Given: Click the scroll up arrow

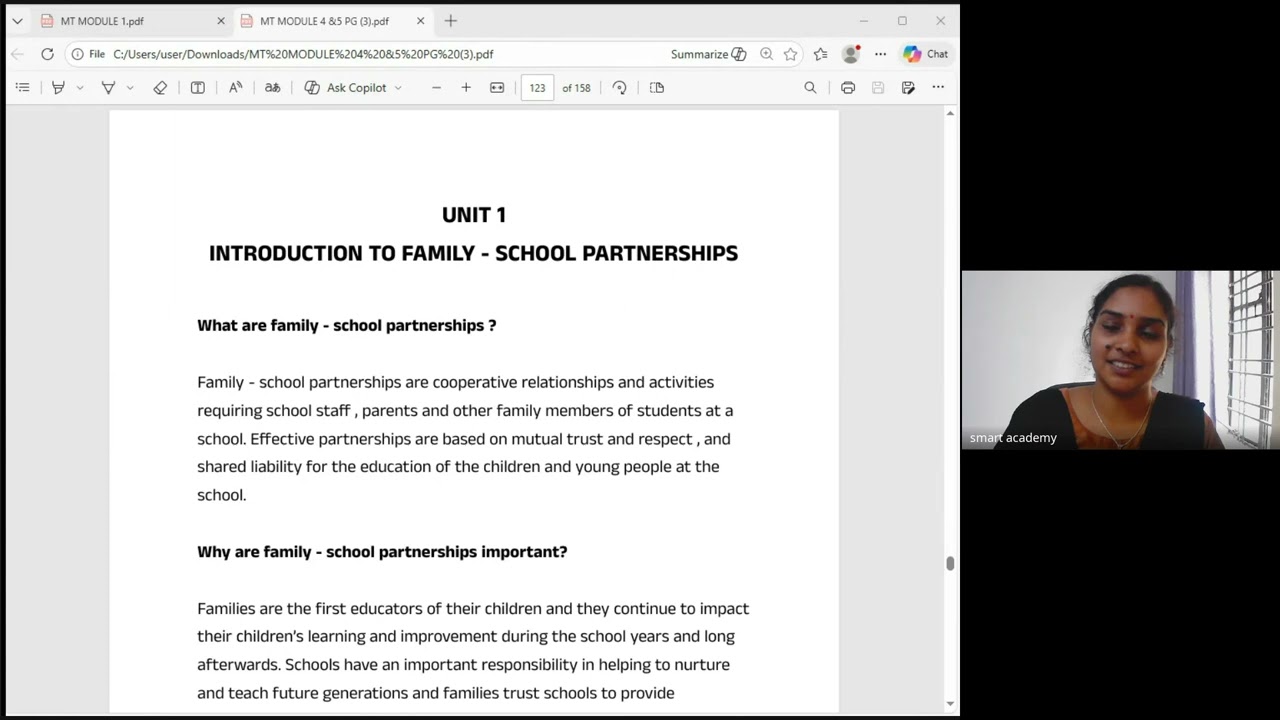Looking at the screenshot, I should pos(950,113).
